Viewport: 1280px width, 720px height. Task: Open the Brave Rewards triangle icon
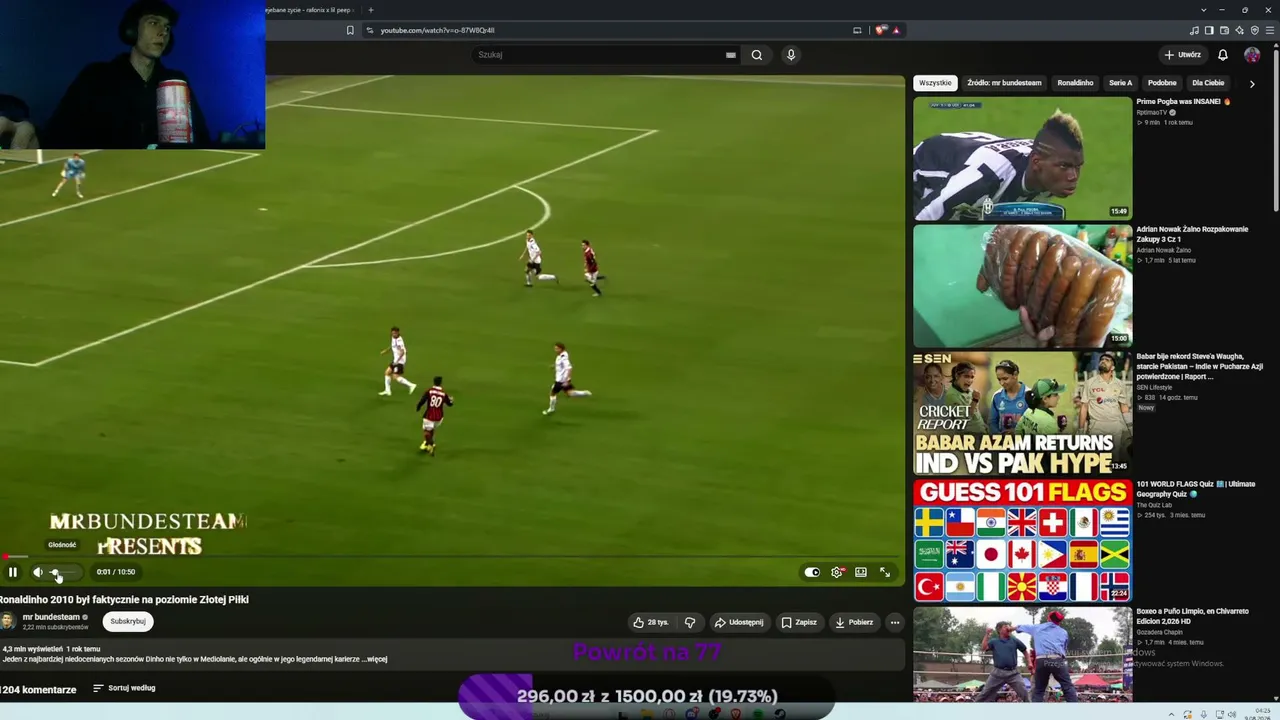[896, 30]
